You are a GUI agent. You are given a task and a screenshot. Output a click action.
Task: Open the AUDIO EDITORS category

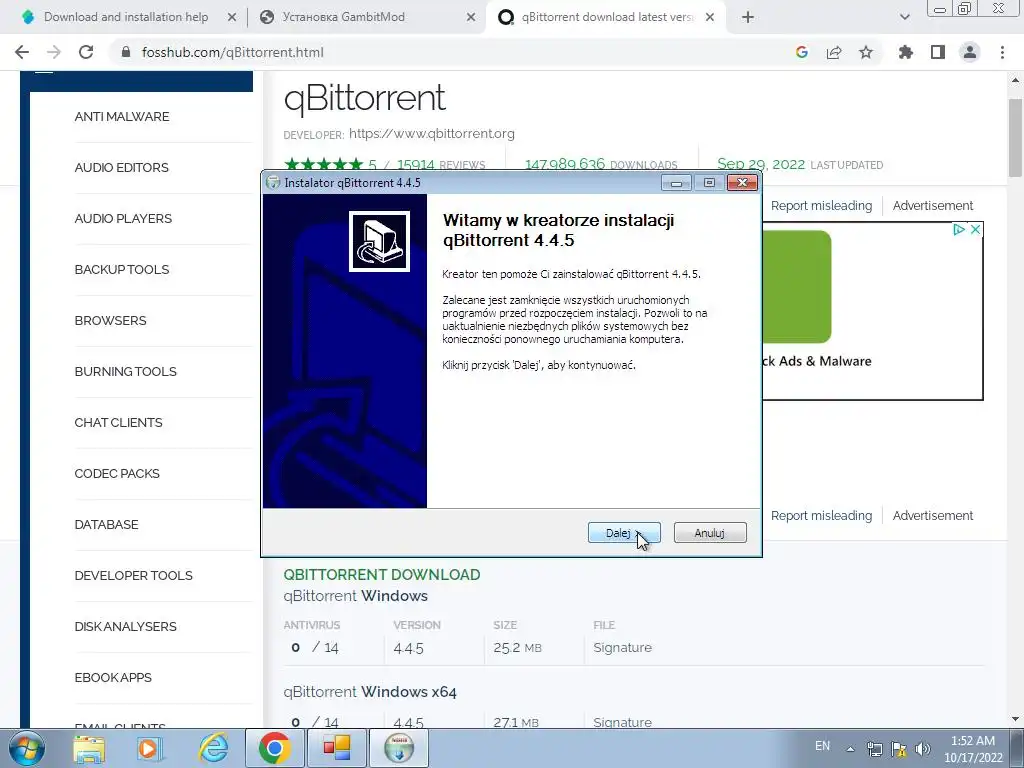point(121,167)
